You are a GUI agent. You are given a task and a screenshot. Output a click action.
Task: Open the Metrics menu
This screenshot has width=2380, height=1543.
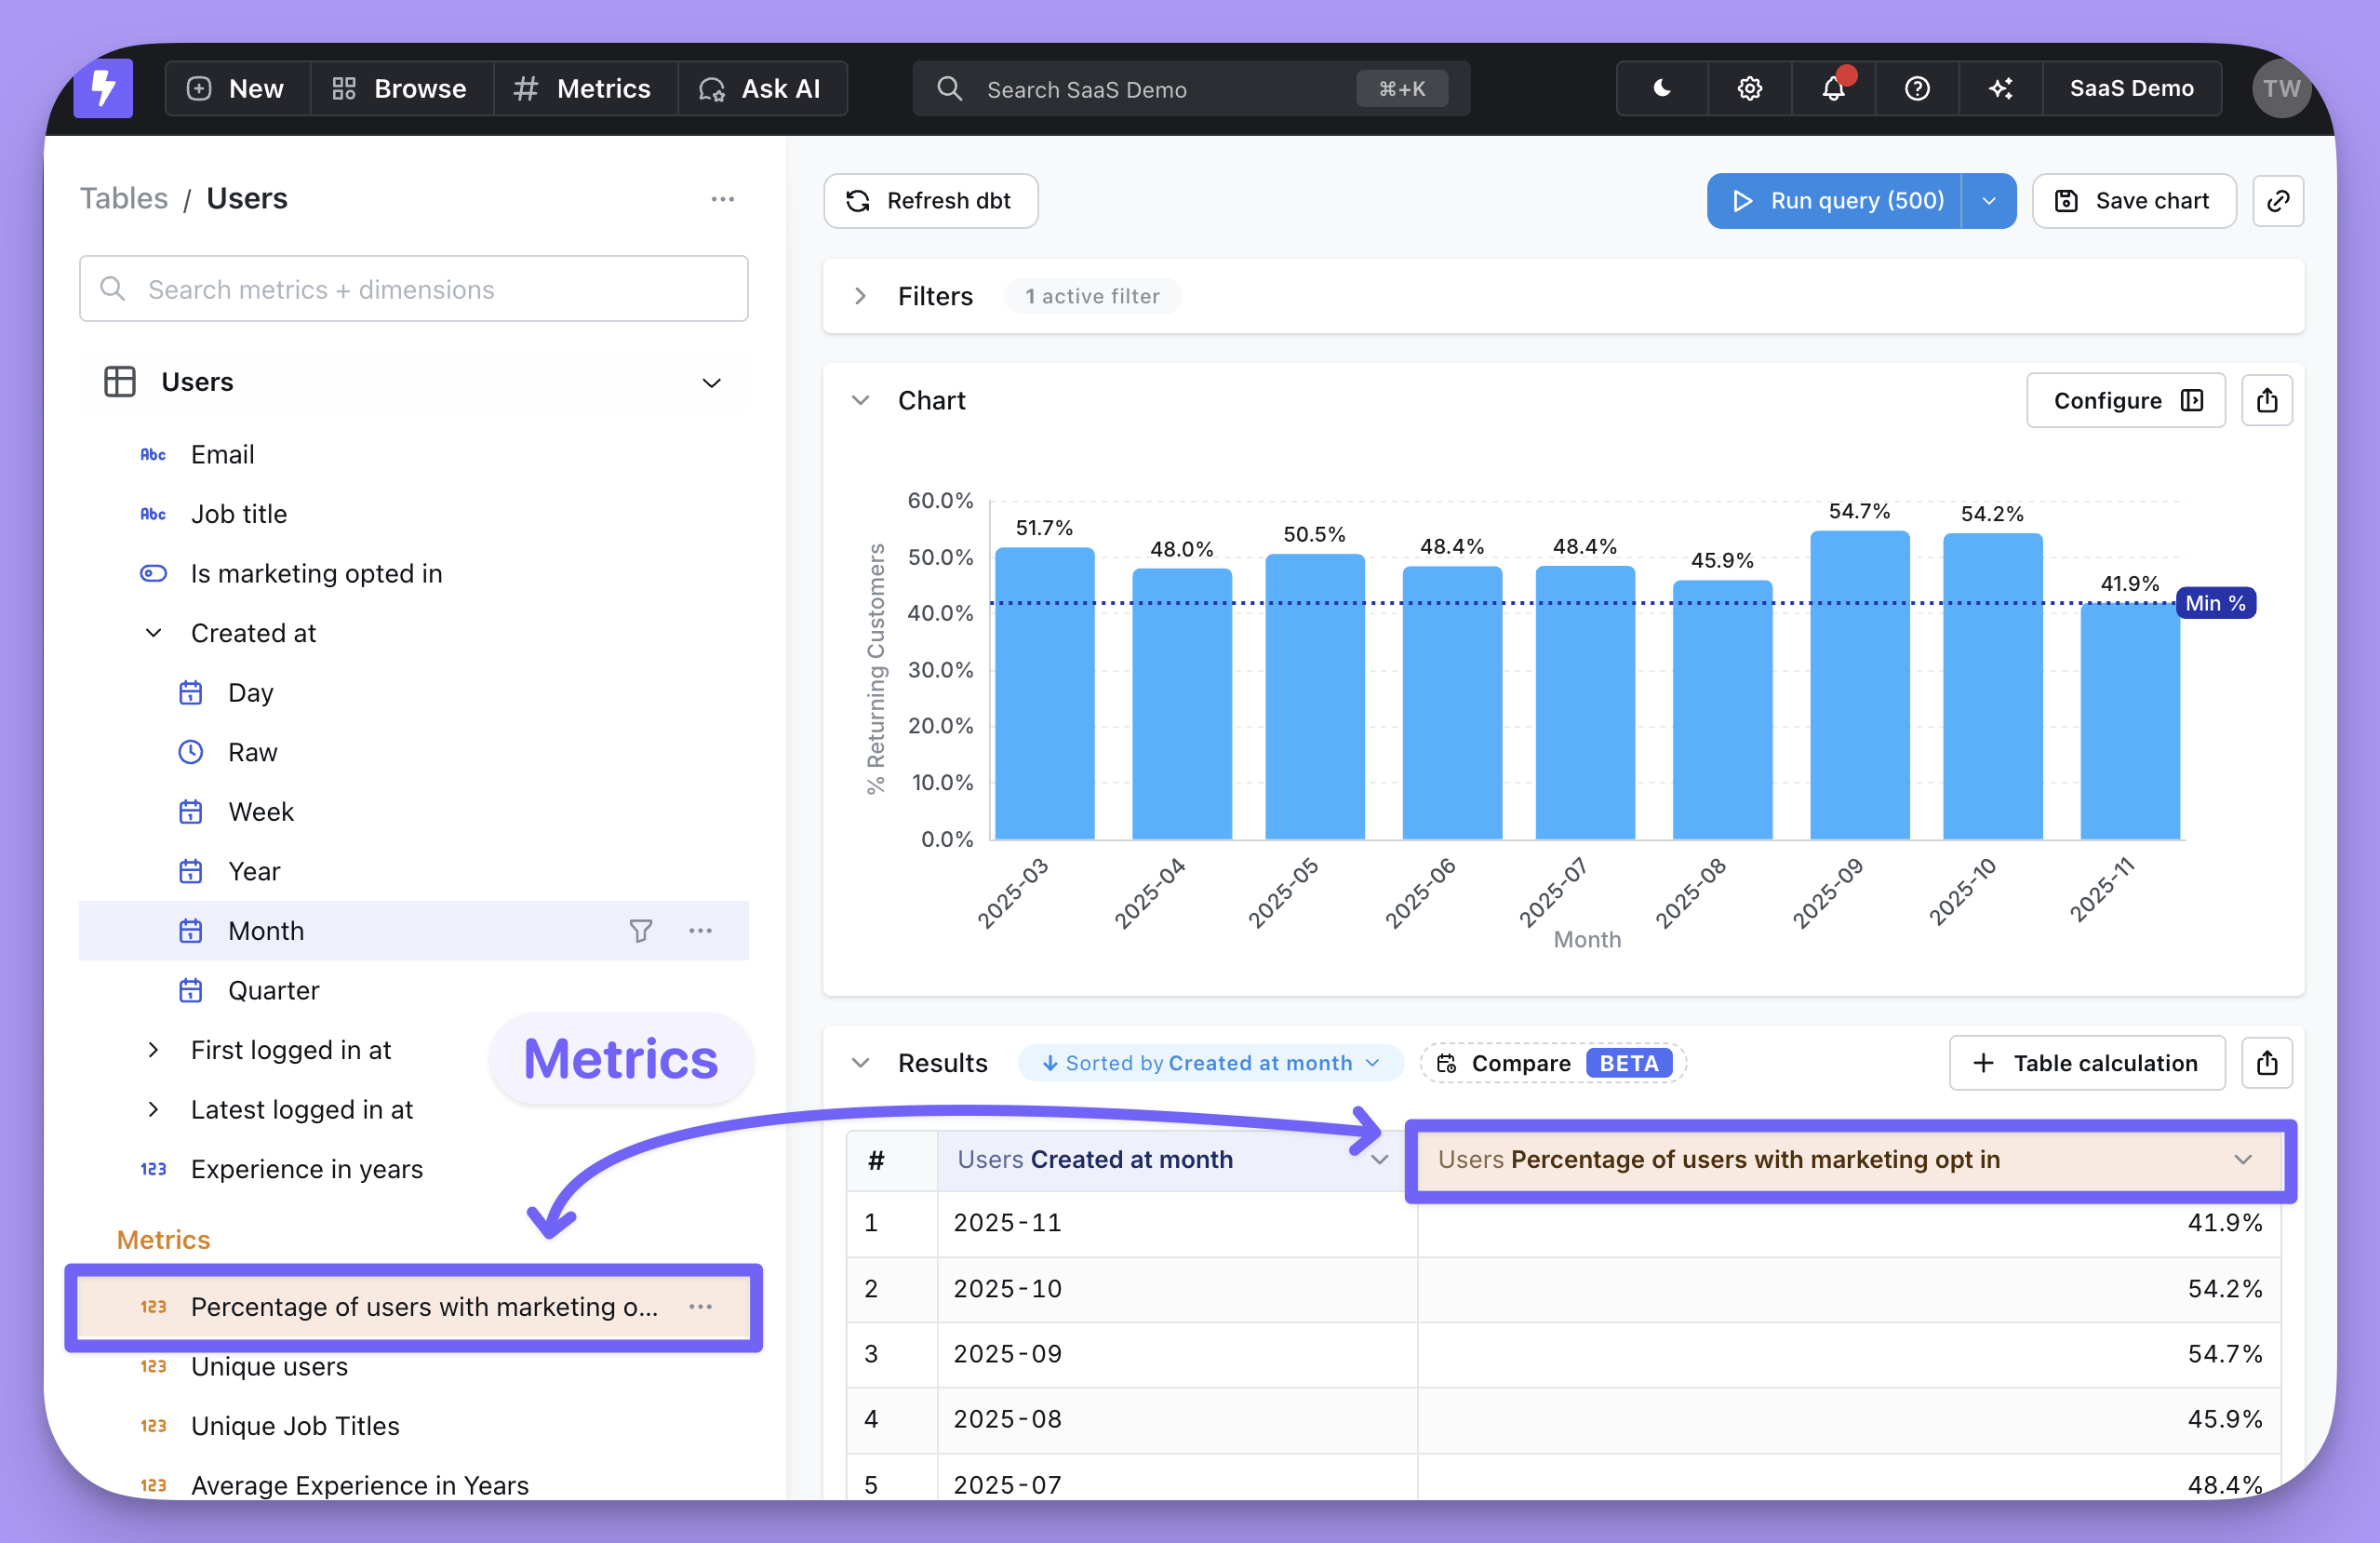pyautogui.click(x=583, y=89)
